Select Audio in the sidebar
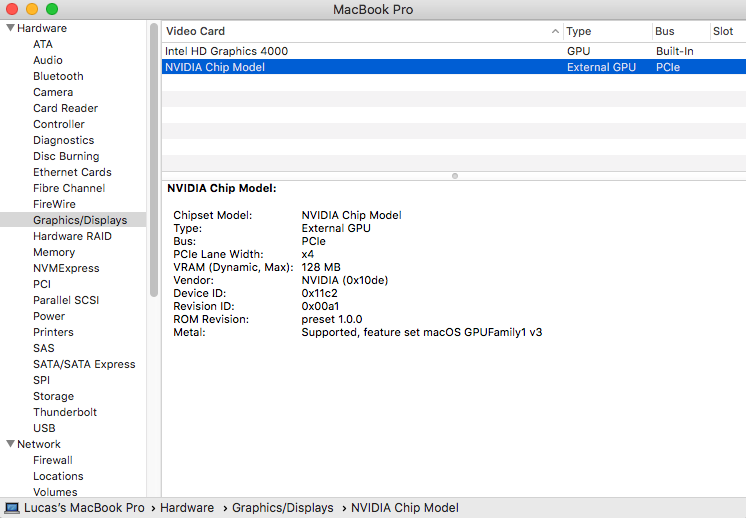 (48, 60)
